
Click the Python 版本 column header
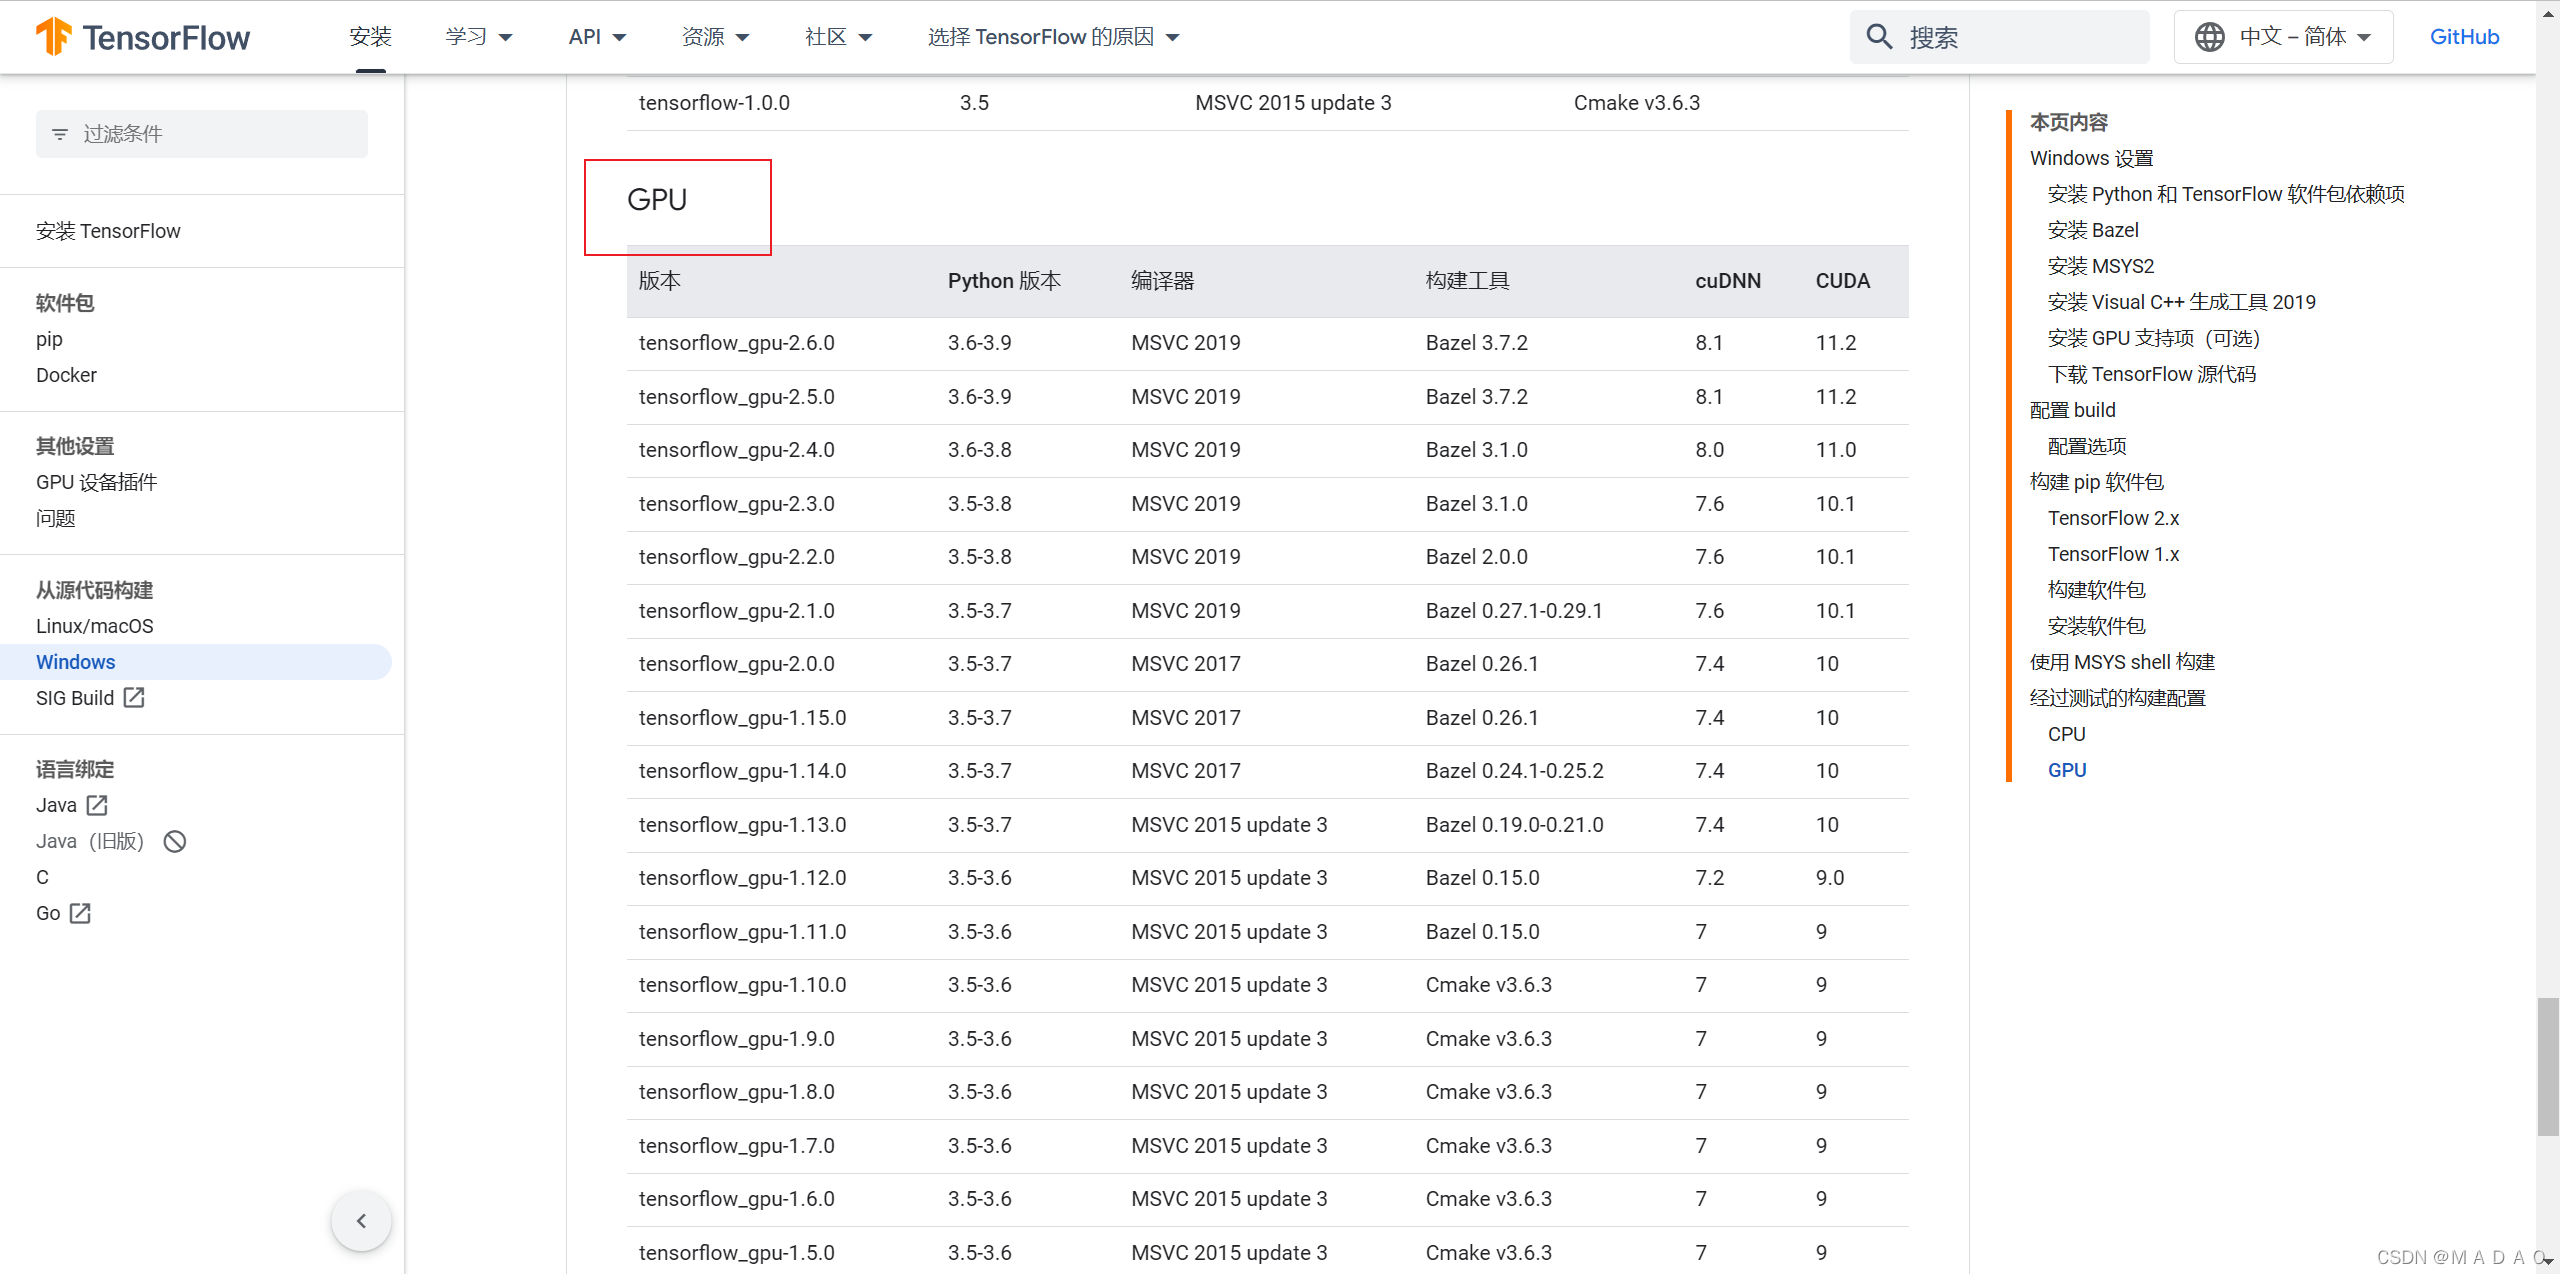pos(1004,281)
